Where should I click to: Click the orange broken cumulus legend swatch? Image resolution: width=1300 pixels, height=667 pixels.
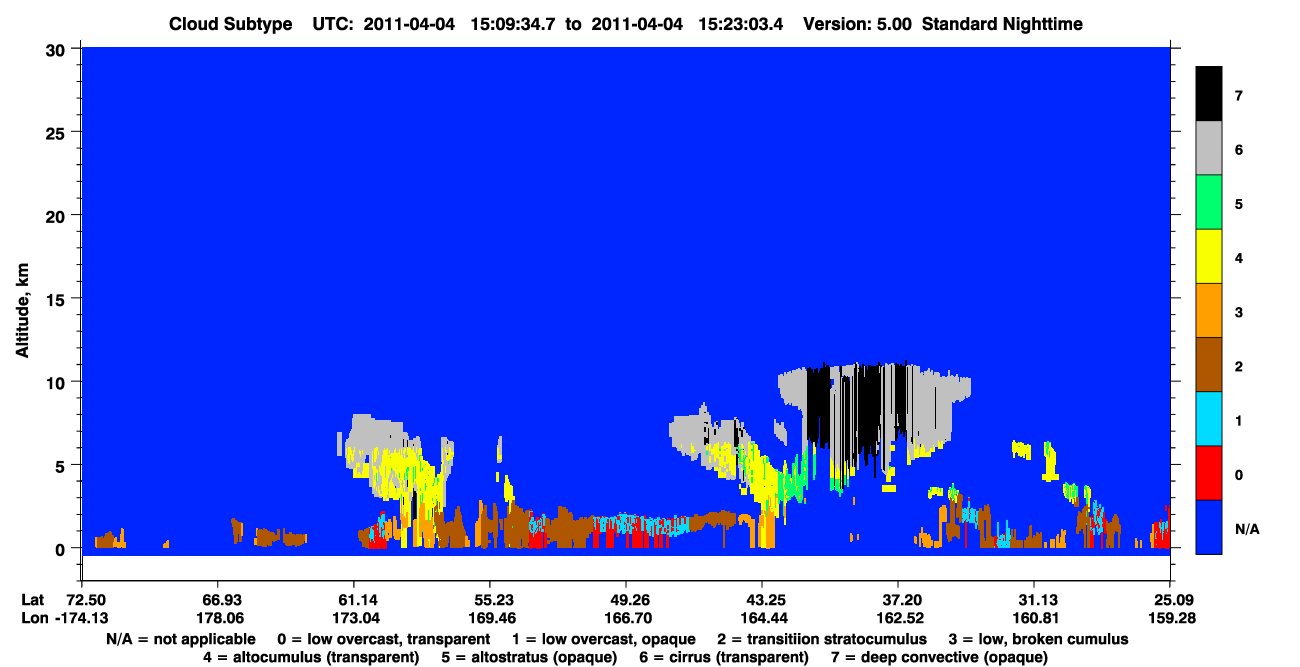point(1209,310)
